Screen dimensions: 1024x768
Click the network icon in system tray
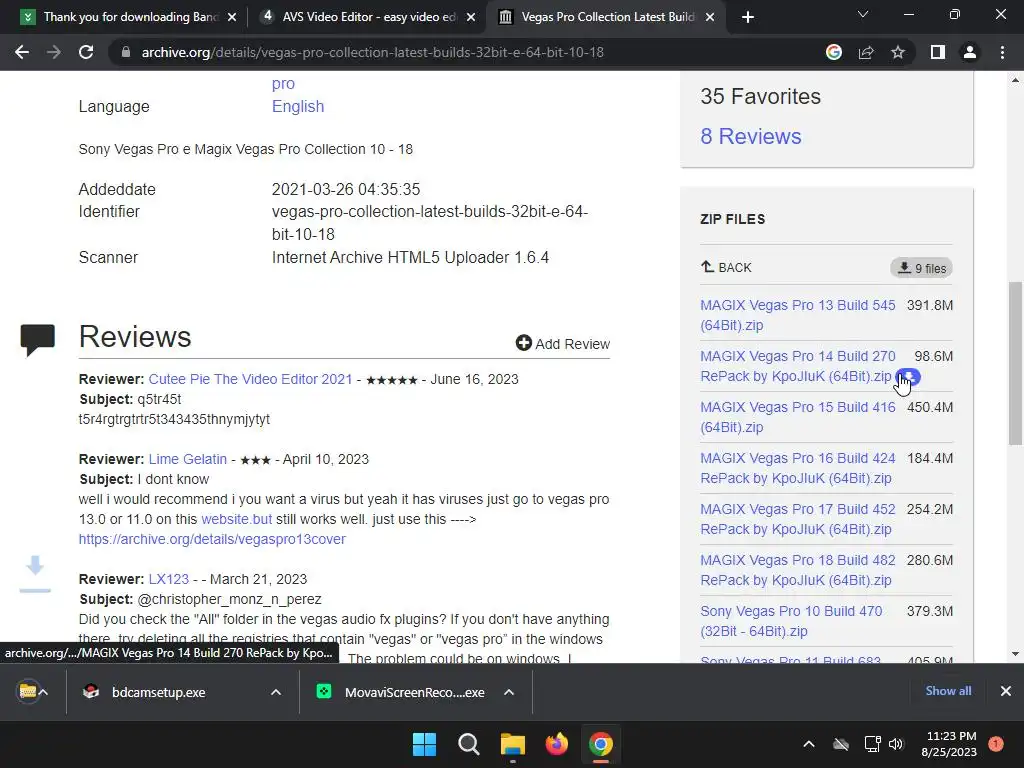tap(872, 744)
